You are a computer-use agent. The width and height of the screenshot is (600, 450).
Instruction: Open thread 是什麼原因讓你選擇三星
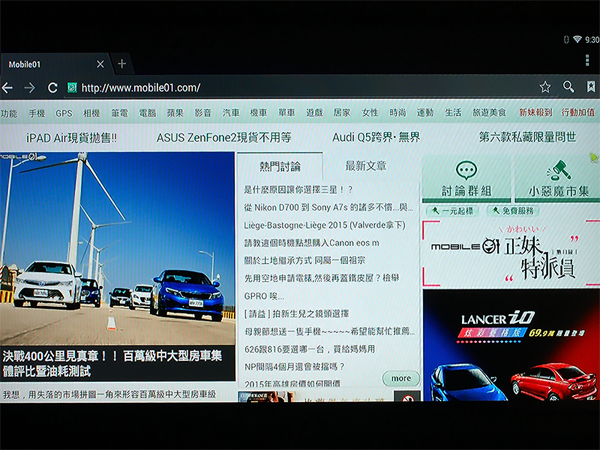(x=298, y=189)
